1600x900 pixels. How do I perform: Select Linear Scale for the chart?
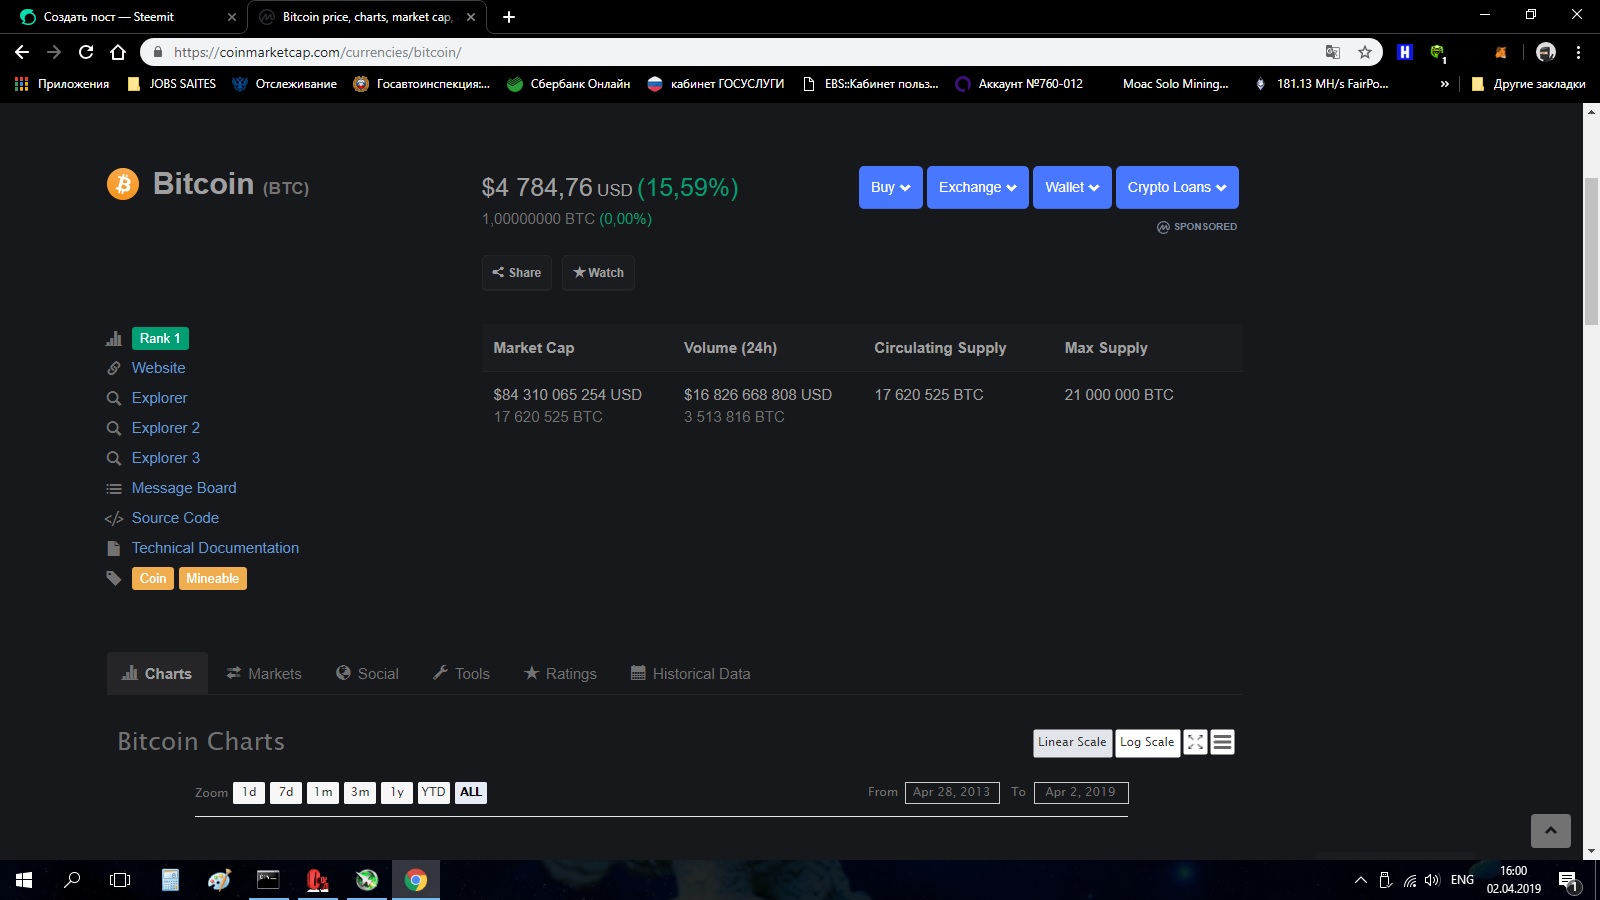click(x=1072, y=742)
